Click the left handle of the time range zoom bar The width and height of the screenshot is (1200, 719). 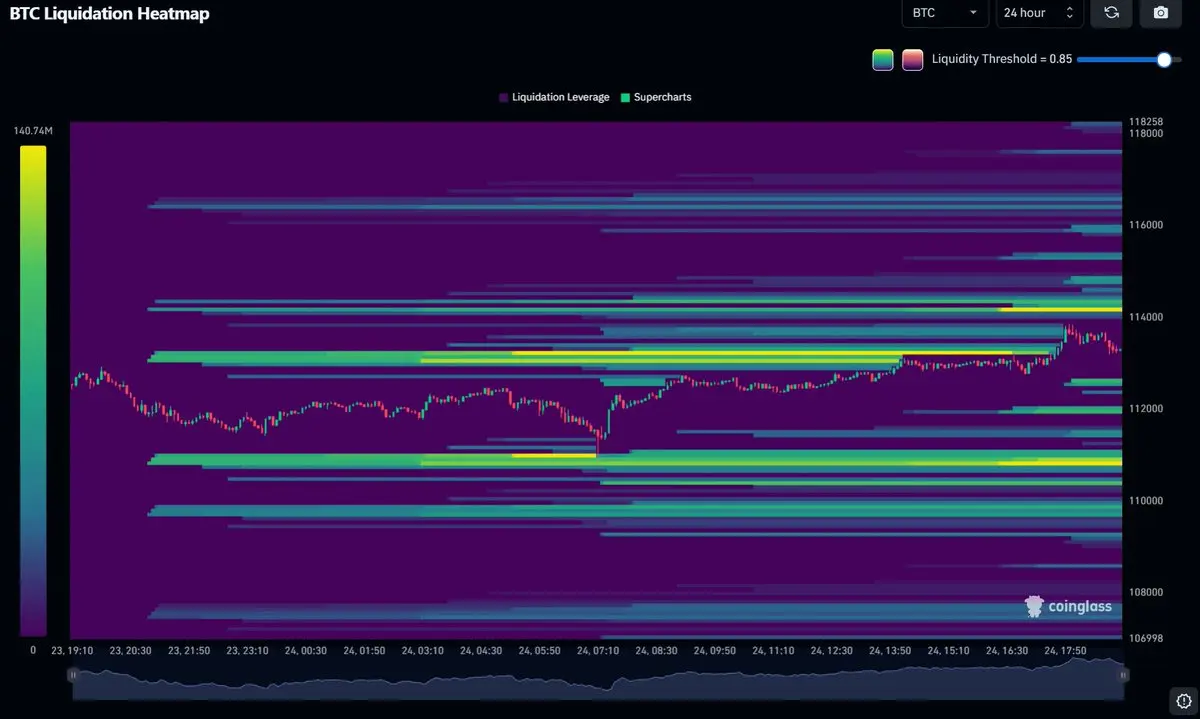(x=72, y=675)
